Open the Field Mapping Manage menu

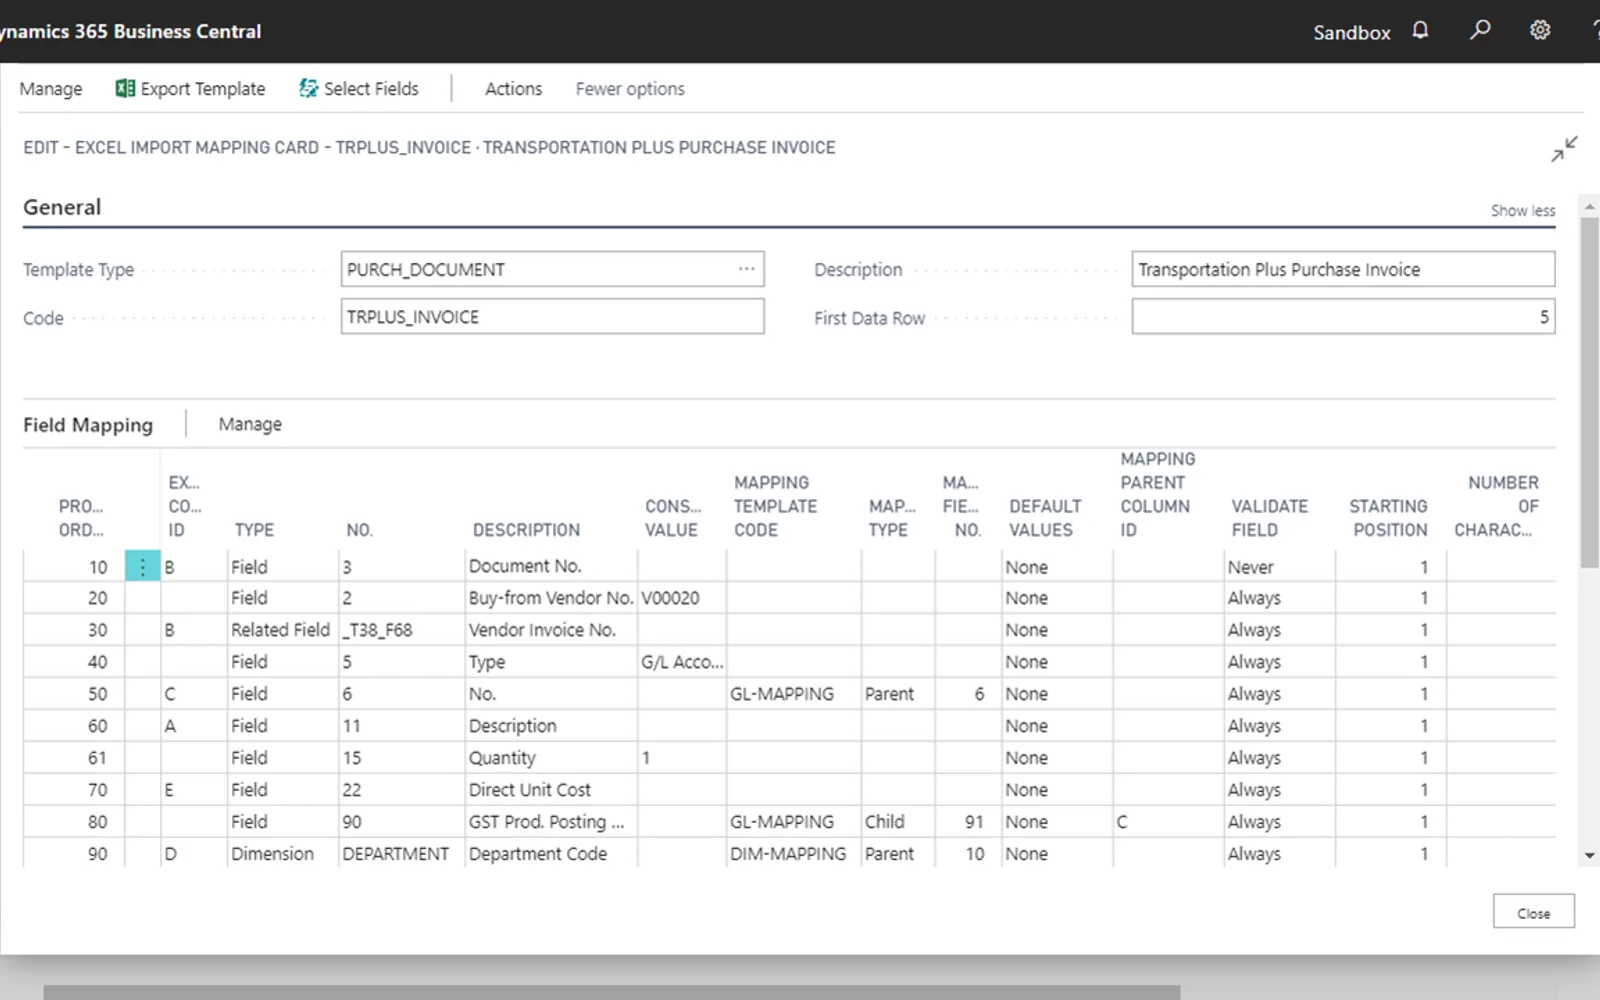(250, 424)
